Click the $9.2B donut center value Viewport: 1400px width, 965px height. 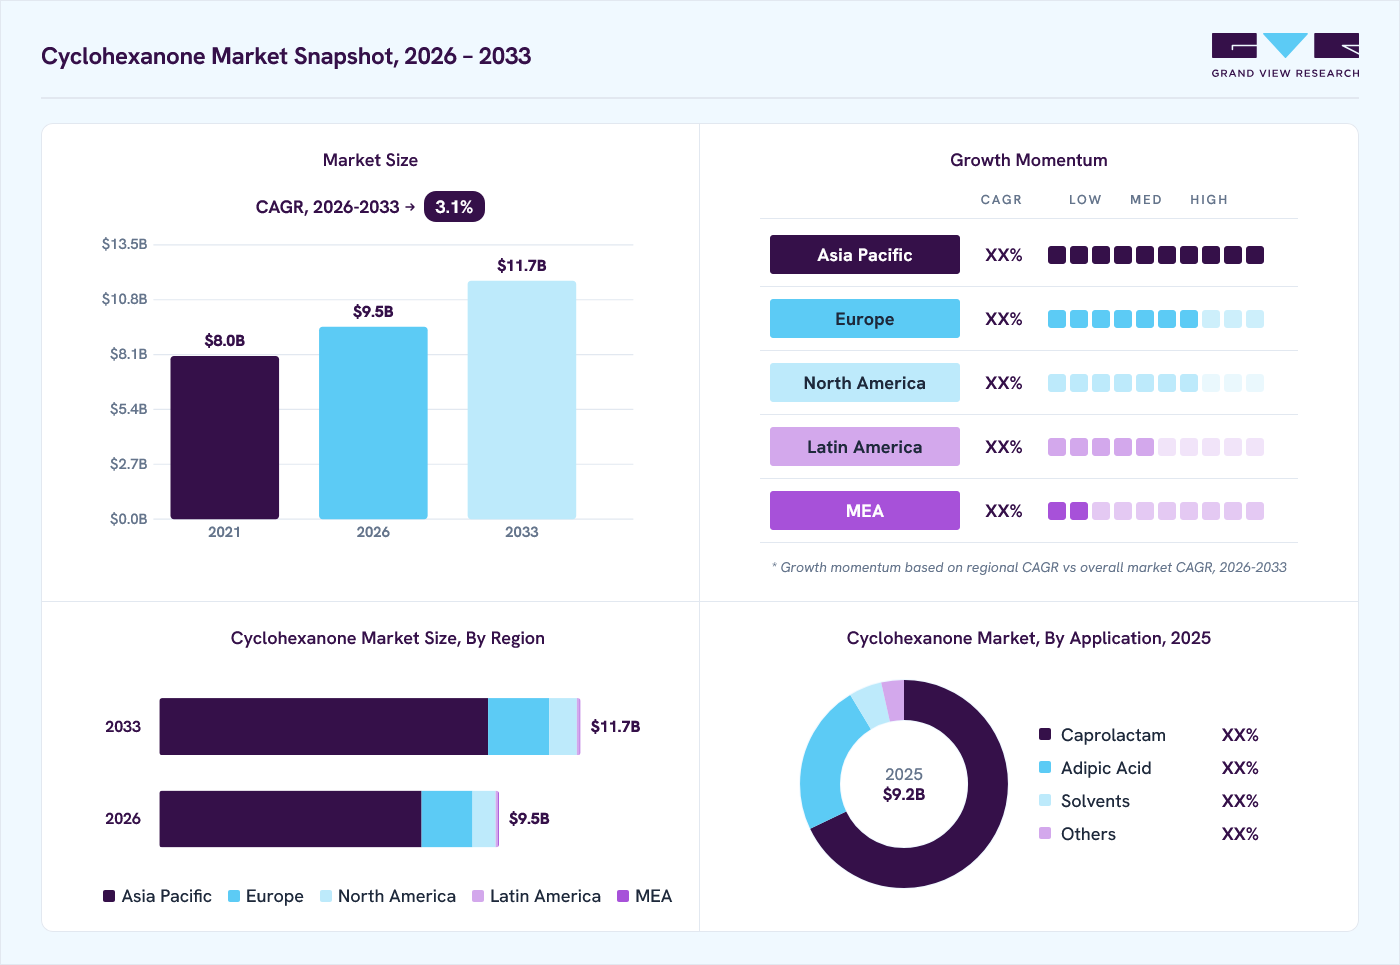coord(904,795)
